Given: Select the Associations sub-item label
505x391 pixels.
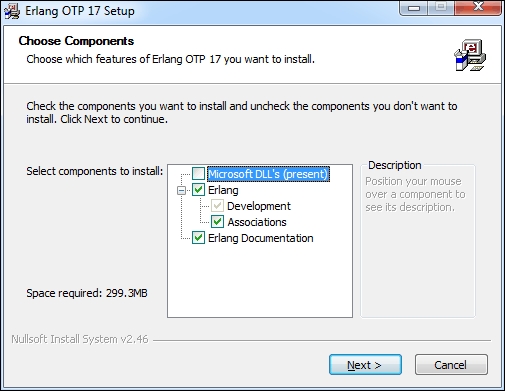Looking at the screenshot, I should 257,222.
